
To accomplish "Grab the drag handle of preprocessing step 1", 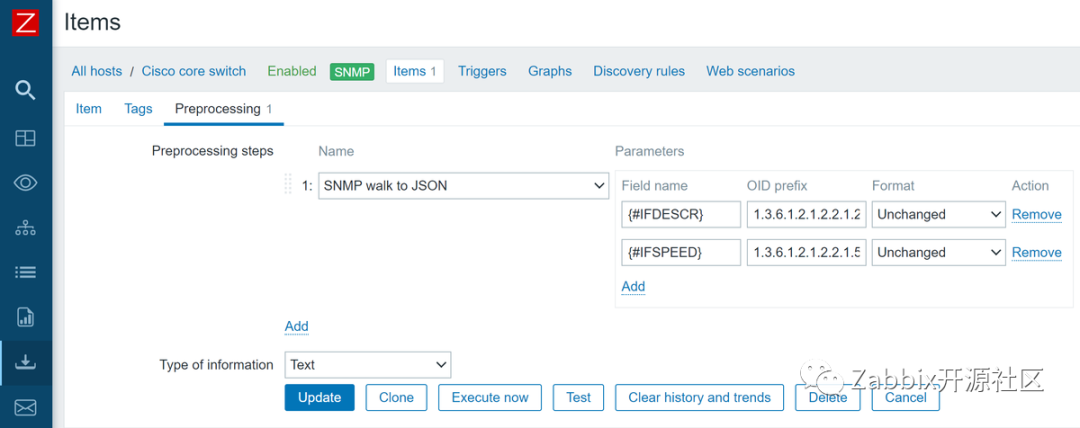I will pyautogui.click(x=289, y=185).
